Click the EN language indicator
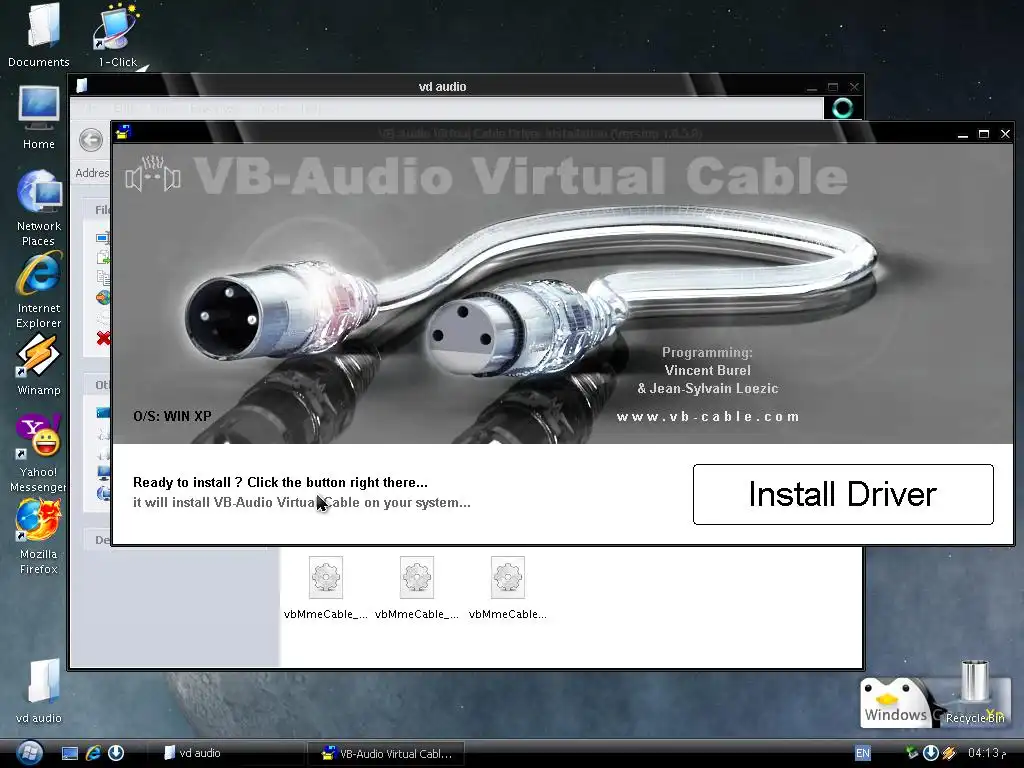 pos(863,753)
